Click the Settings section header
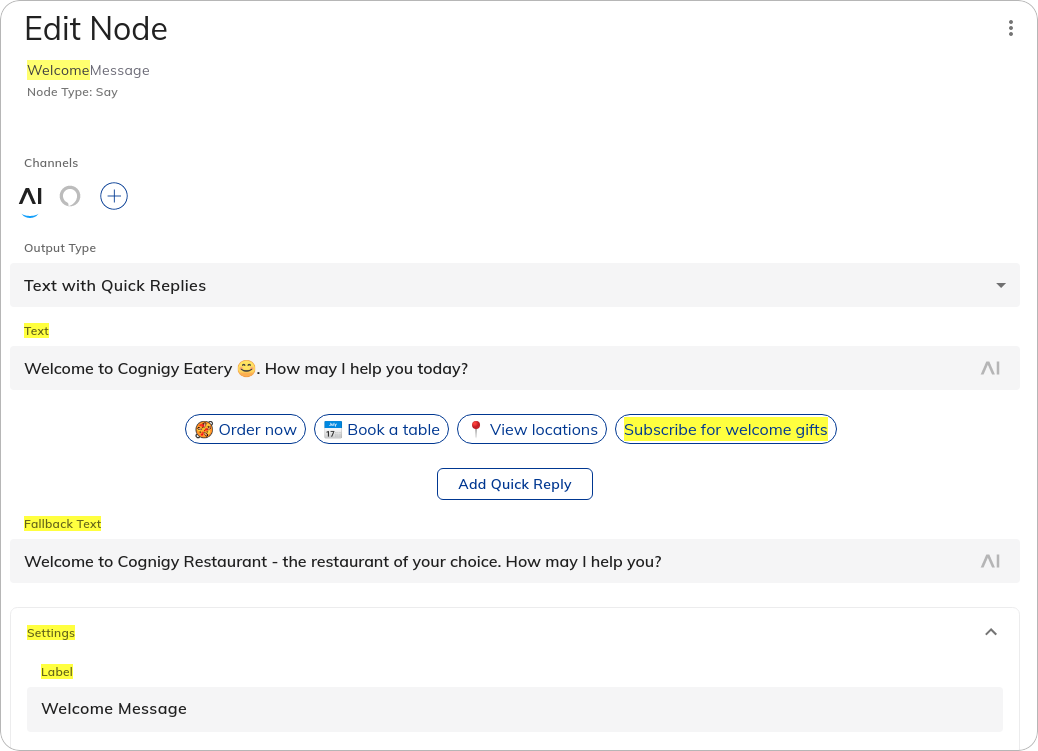The image size is (1038, 751). coord(51,633)
